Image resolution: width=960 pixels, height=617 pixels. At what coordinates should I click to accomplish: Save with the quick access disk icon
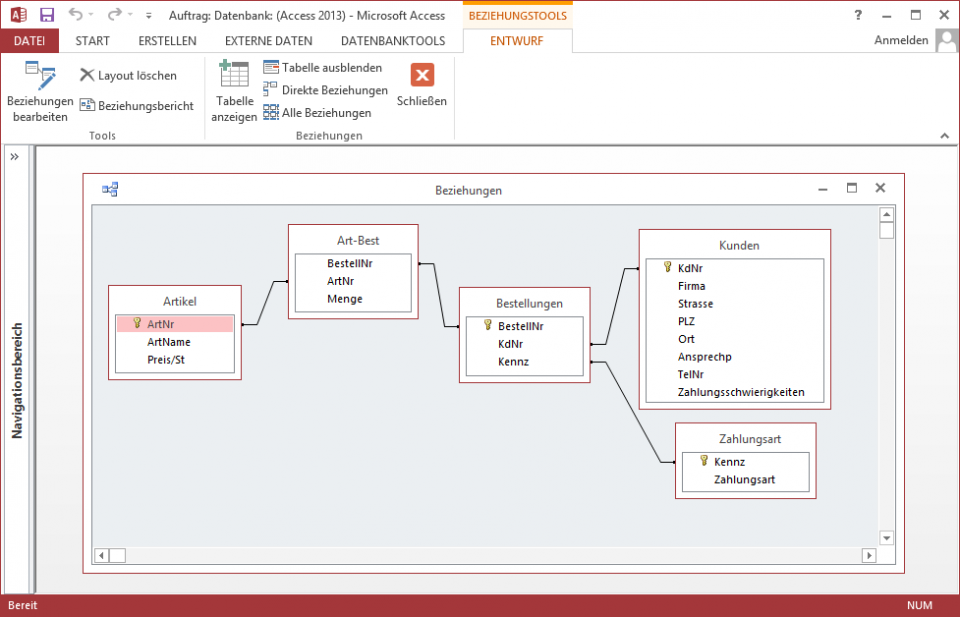pos(47,15)
